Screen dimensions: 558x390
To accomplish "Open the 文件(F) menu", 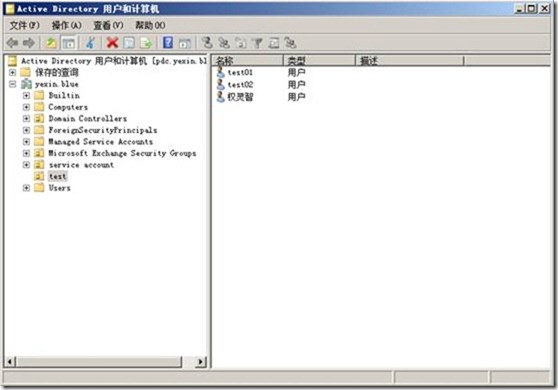I will point(24,25).
